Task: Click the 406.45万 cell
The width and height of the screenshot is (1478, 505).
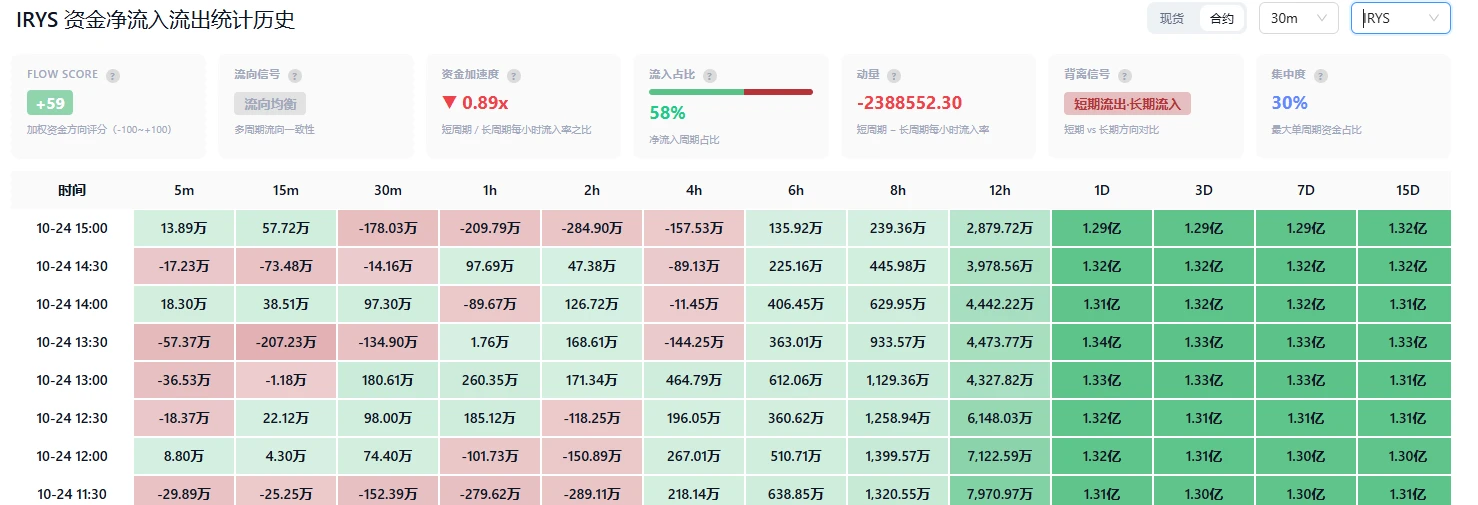Action: click(796, 304)
